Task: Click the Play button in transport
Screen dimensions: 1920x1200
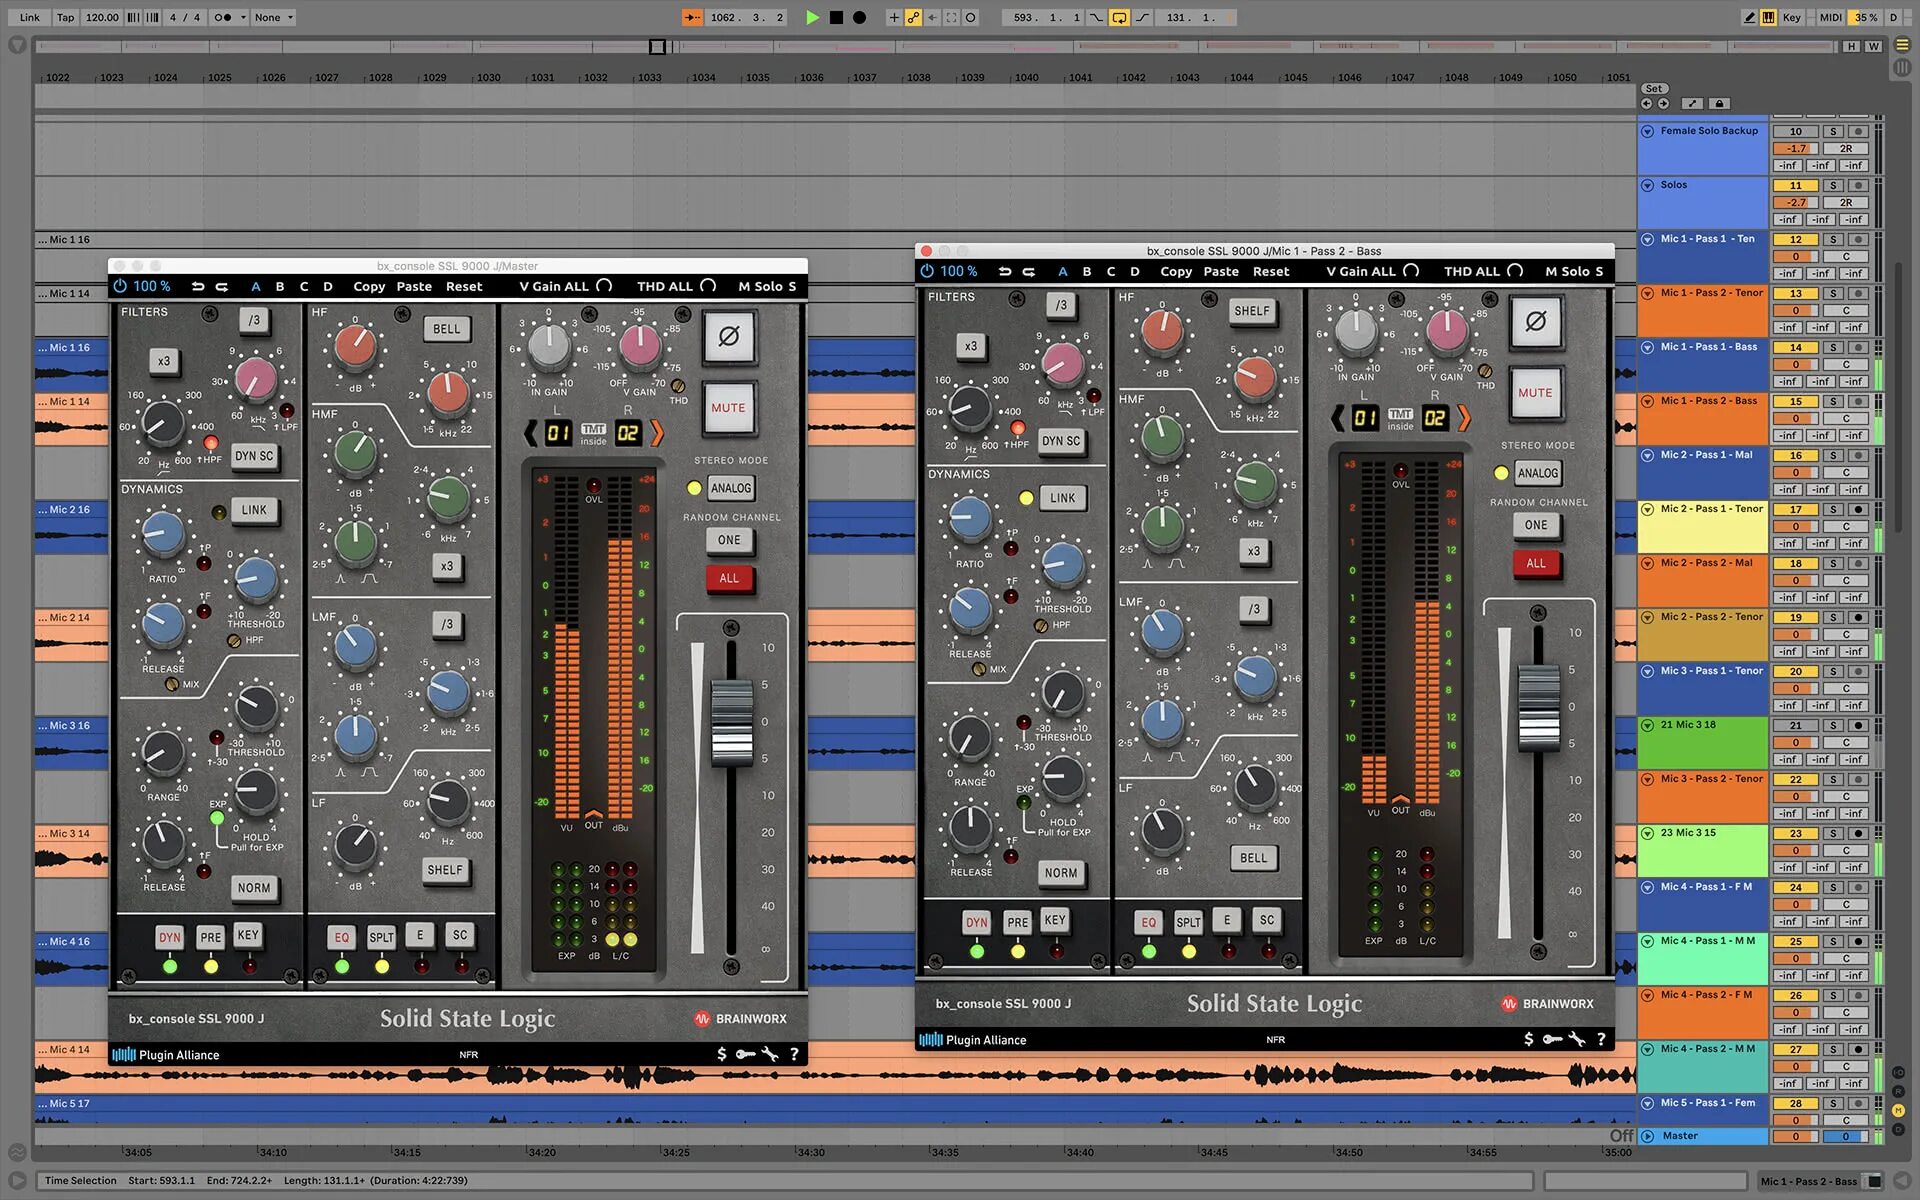Action: coord(812,17)
